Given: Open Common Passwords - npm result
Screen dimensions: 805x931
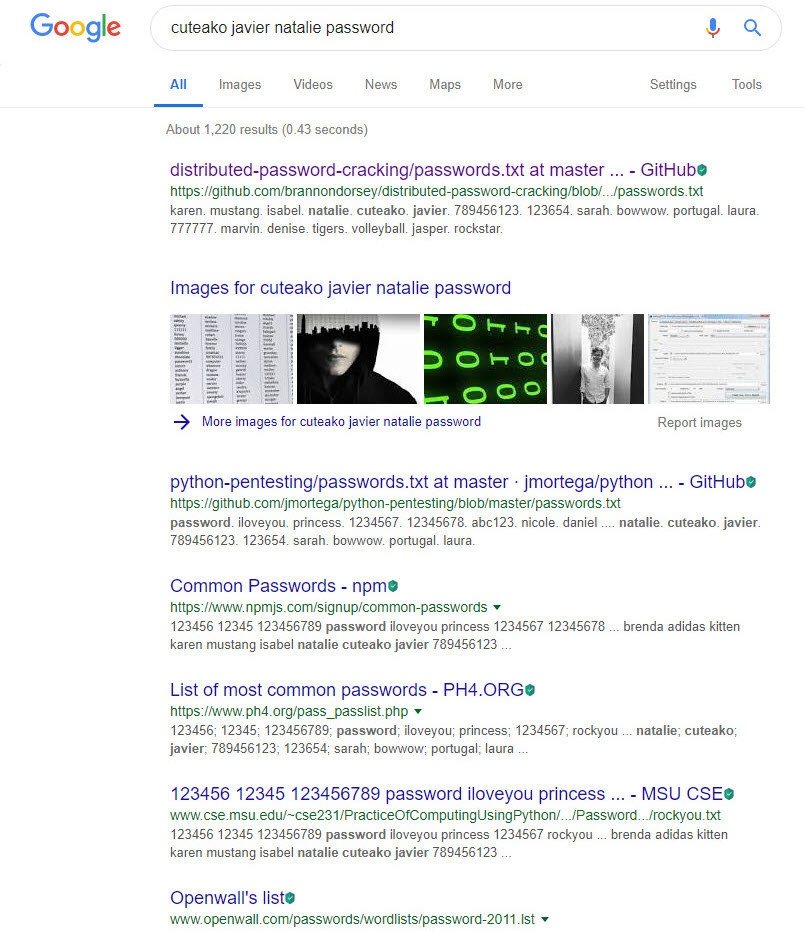Looking at the screenshot, I should tap(278, 586).
